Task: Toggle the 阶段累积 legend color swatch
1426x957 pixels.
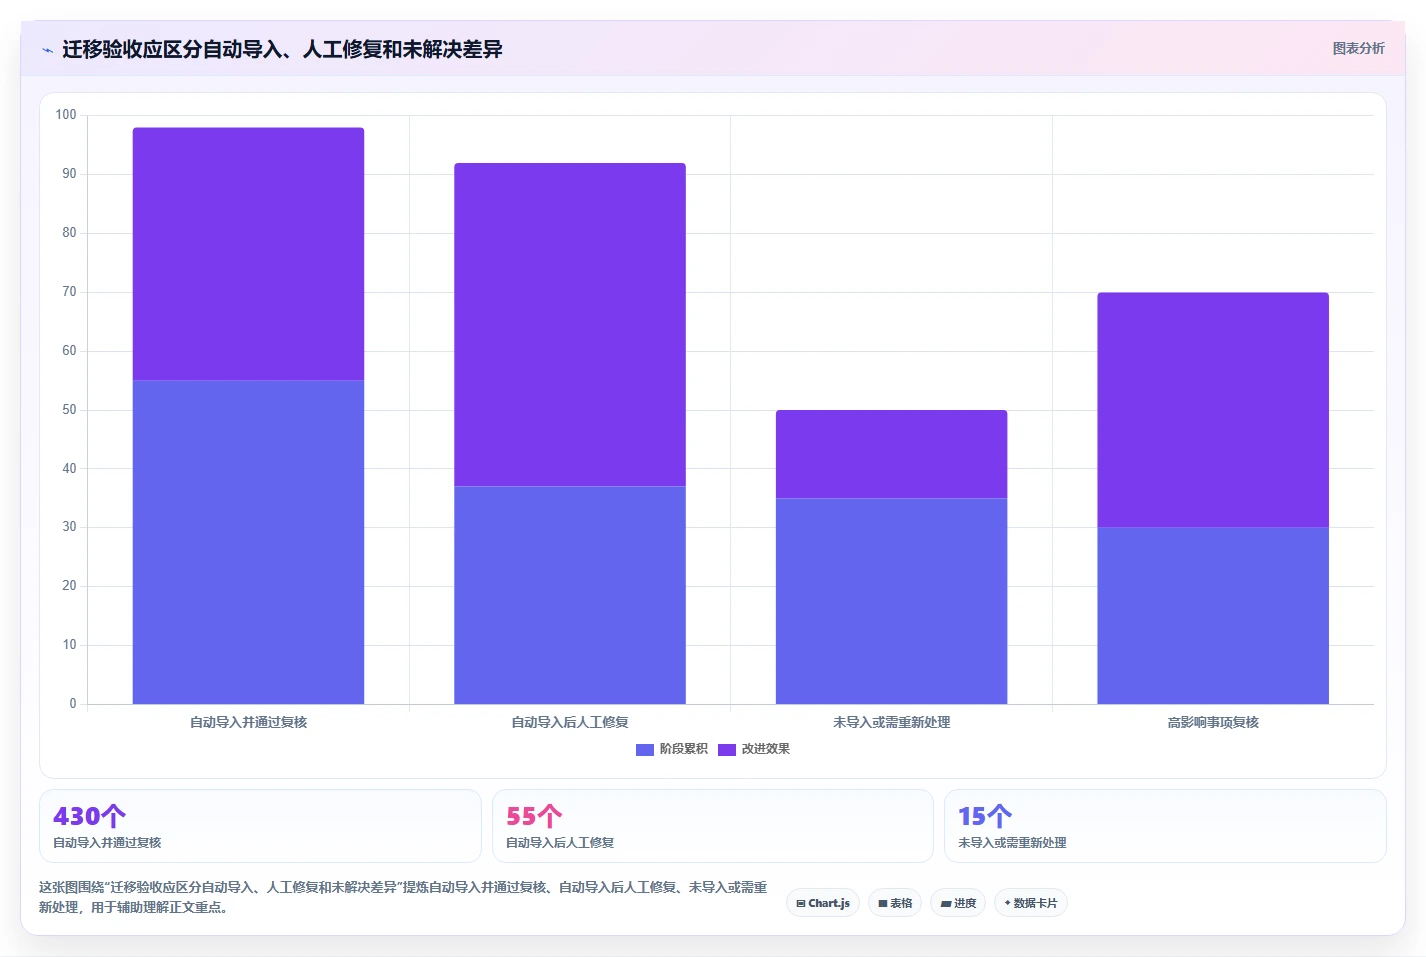Action: pos(645,749)
